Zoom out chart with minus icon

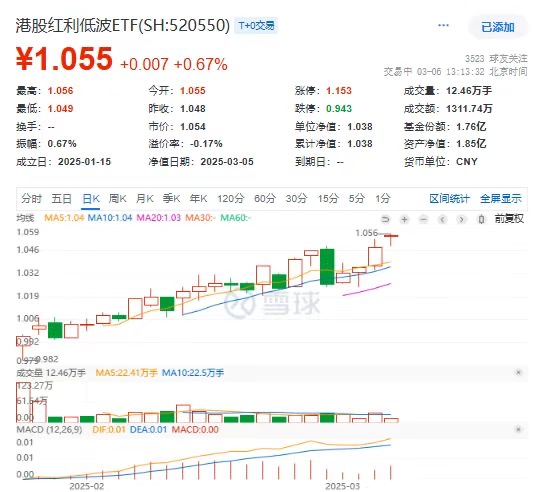tap(424, 219)
